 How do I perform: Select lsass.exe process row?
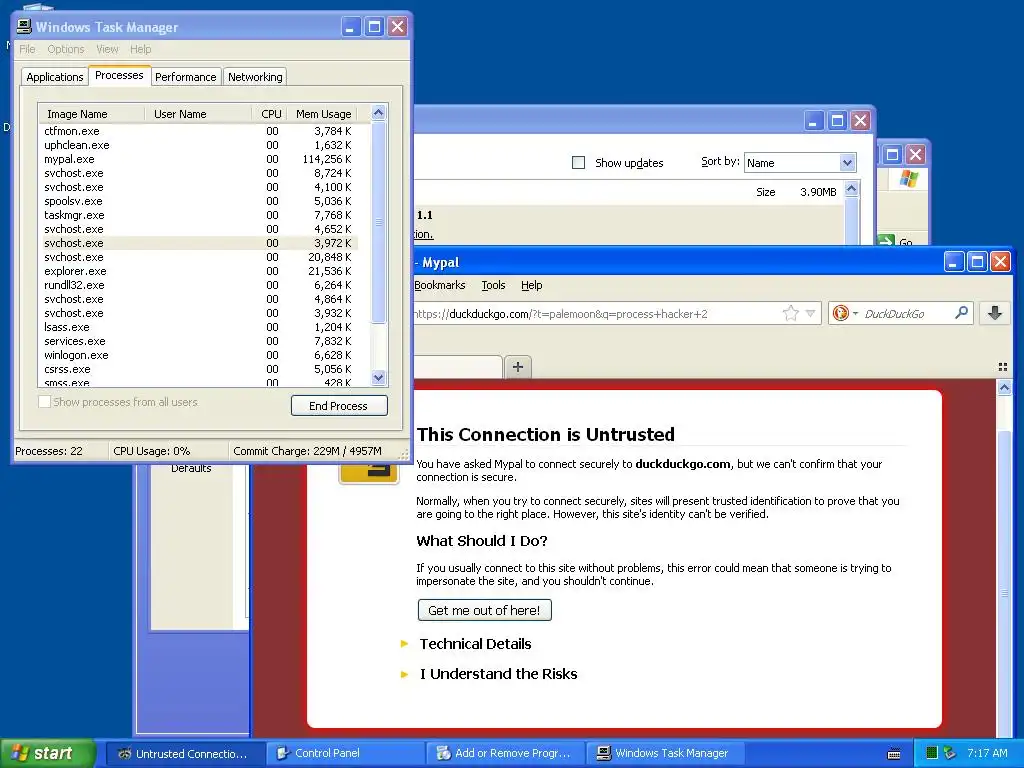pyautogui.click(x=198, y=327)
